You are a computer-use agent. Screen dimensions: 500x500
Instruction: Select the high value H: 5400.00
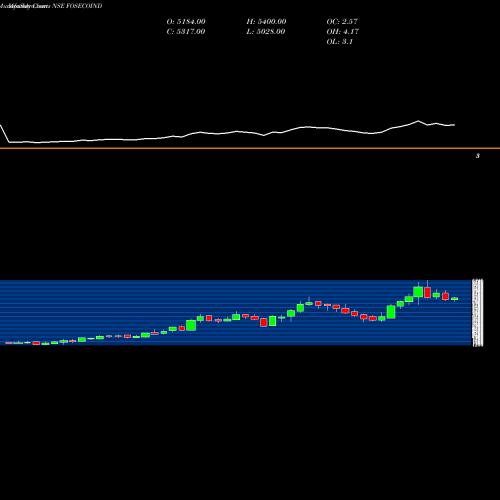pyautogui.click(x=266, y=22)
